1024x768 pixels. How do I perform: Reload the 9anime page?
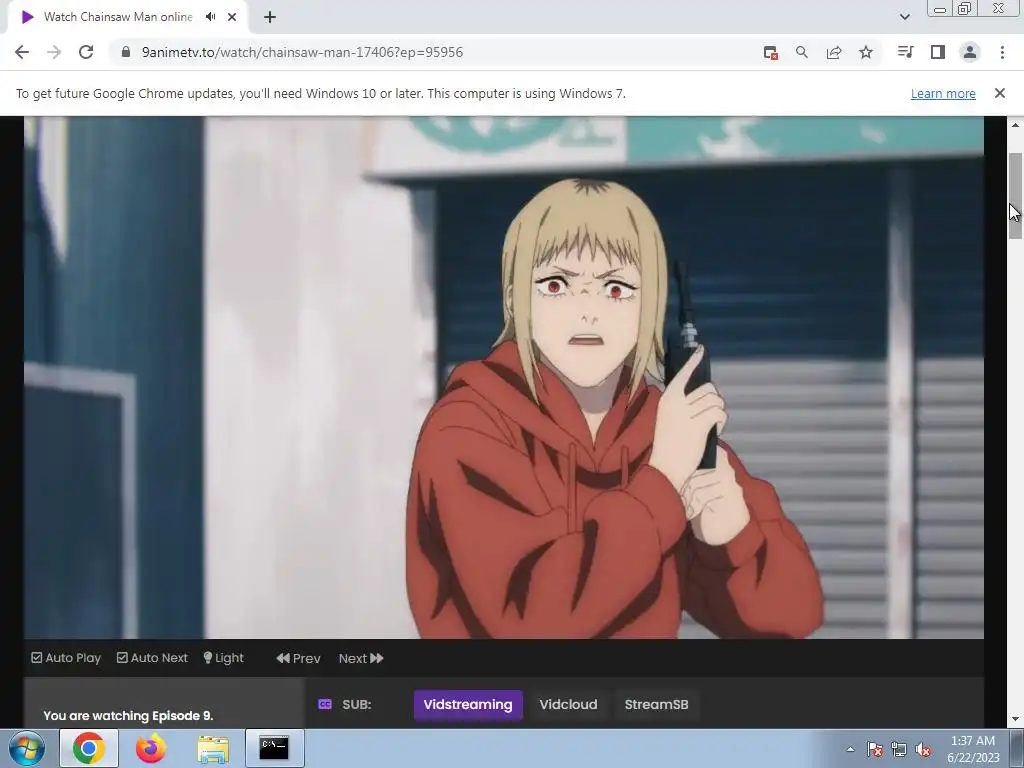point(86,52)
